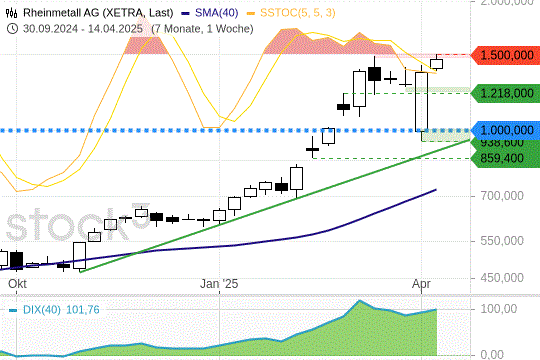Select the Rheinmetall AG (XETRA, Last) title

click(98, 13)
